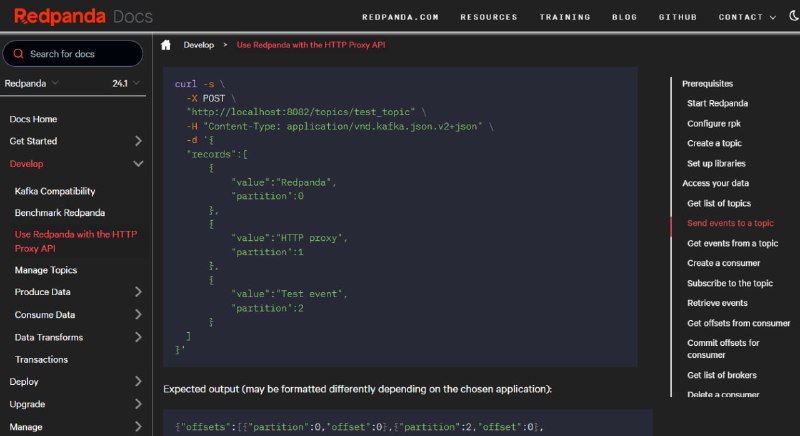
Task: Click the HTTP Proxy API breadcrumb link
Action: coord(311,45)
